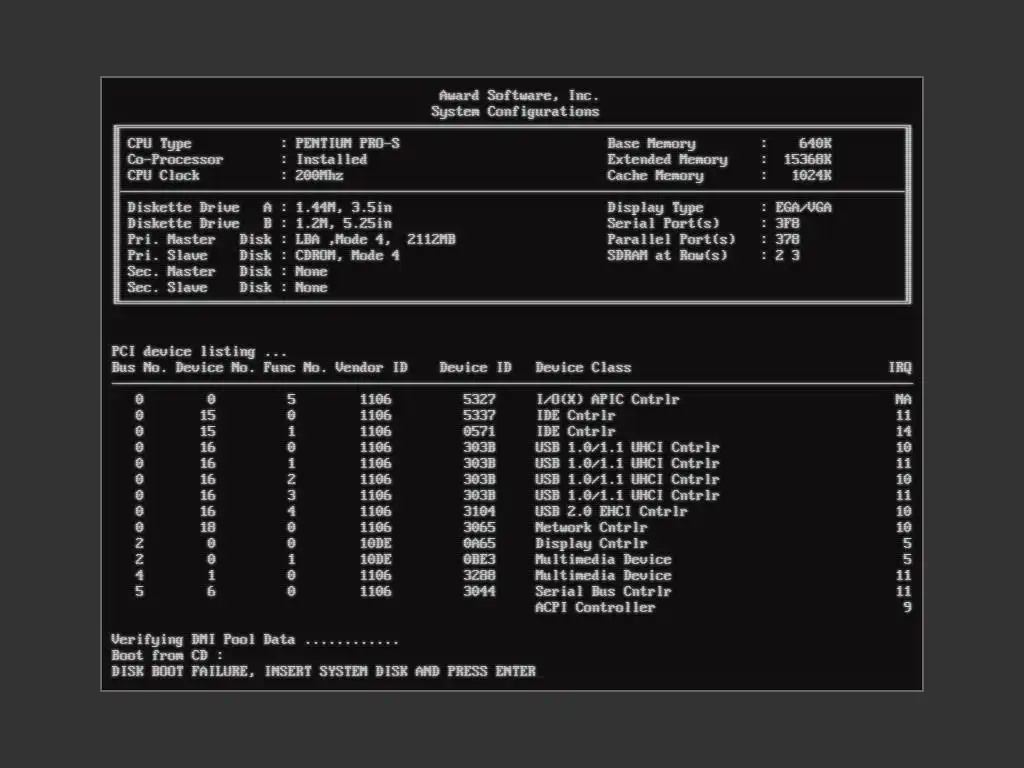Click the 'Parallel Port(s)' label
The image size is (1024, 768).
point(671,239)
